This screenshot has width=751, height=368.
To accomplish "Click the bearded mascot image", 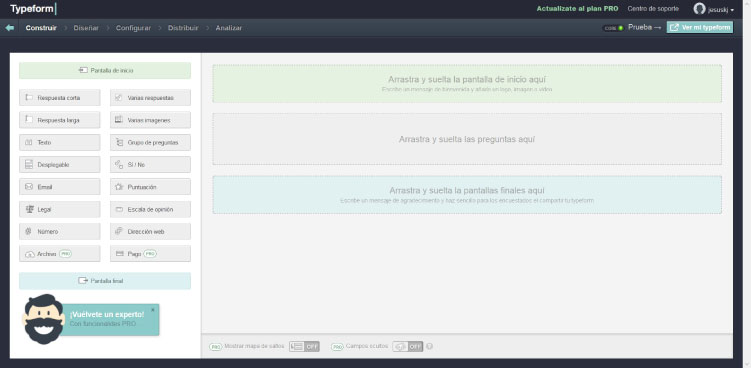I will click(43, 319).
